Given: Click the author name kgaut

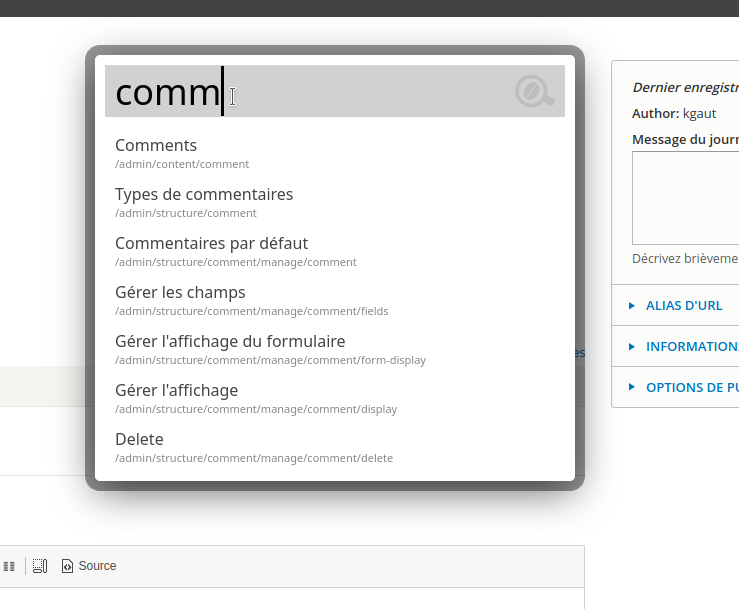Looking at the screenshot, I should [x=700, y=114].
